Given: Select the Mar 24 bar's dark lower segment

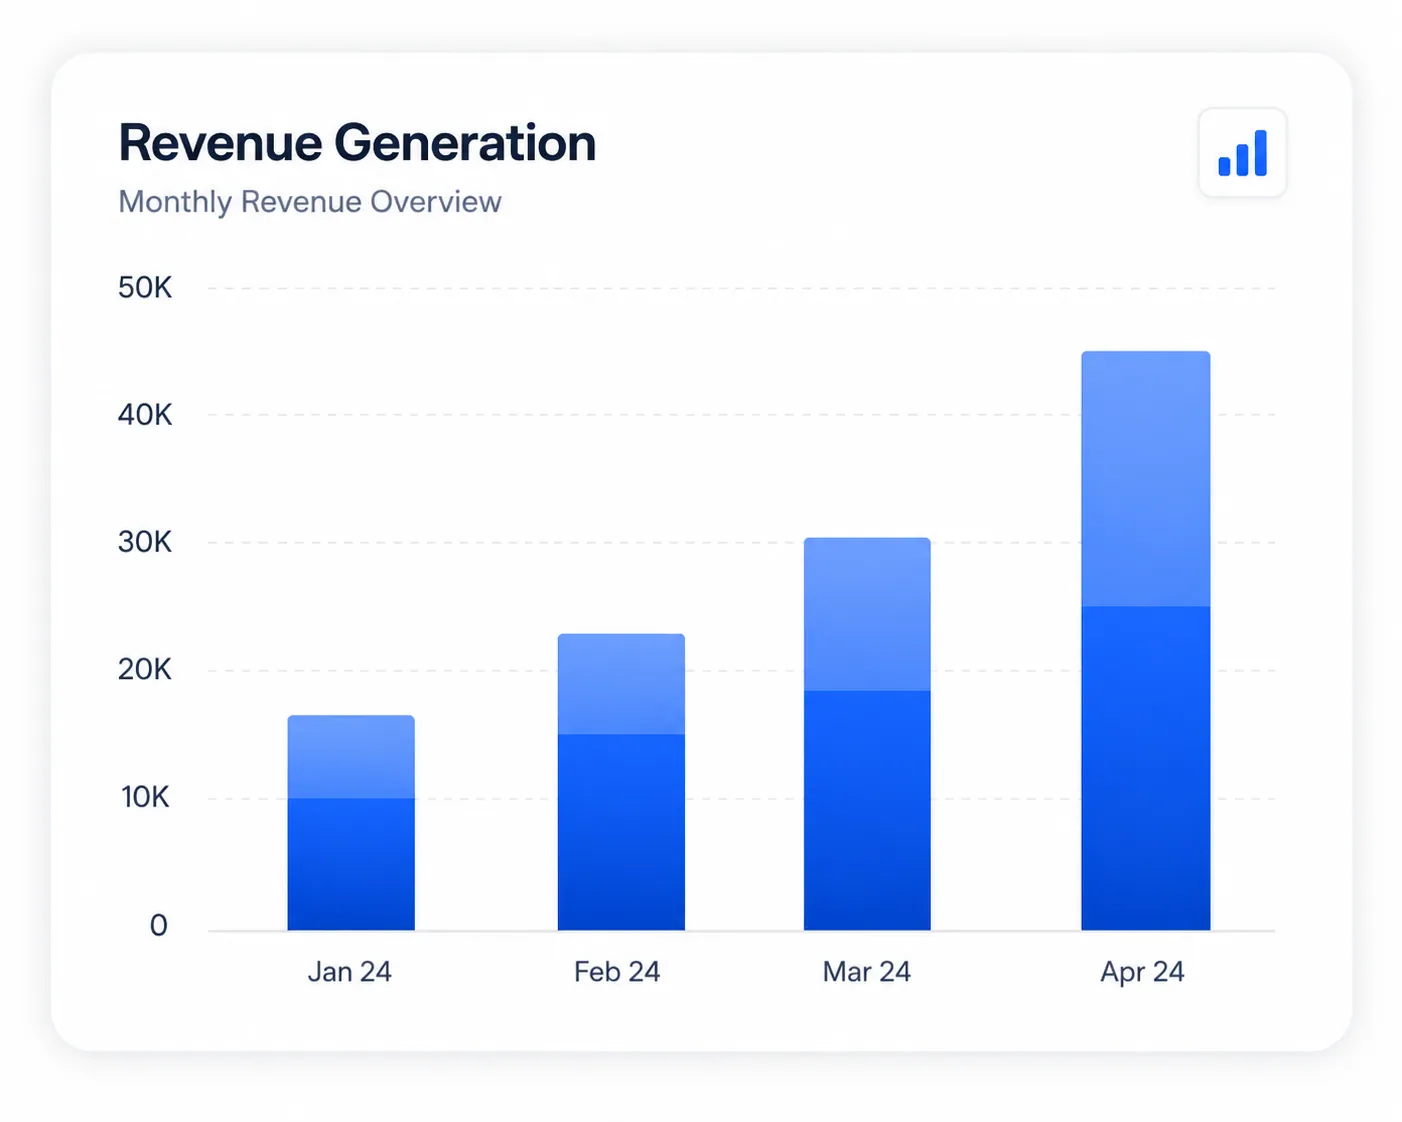Looking at the screenshot, I should [x=867, y=810].
